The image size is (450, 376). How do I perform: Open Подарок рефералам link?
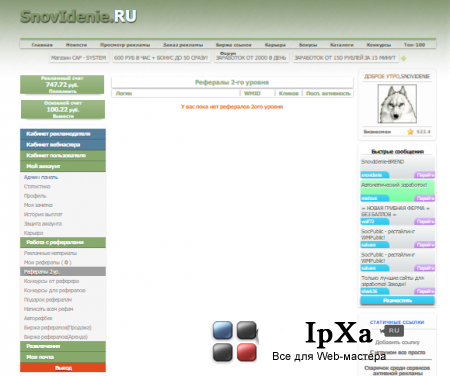coord(48,300)
